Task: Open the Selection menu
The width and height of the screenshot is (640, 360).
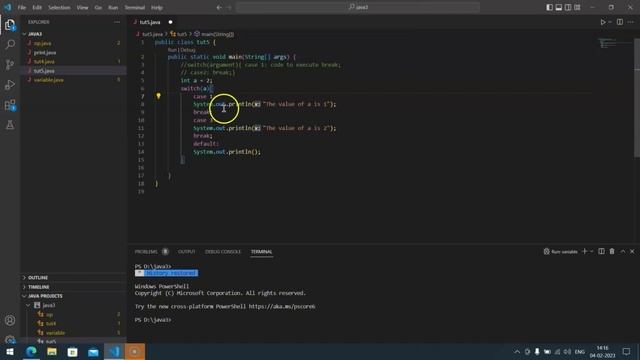Action: point(59,7)
